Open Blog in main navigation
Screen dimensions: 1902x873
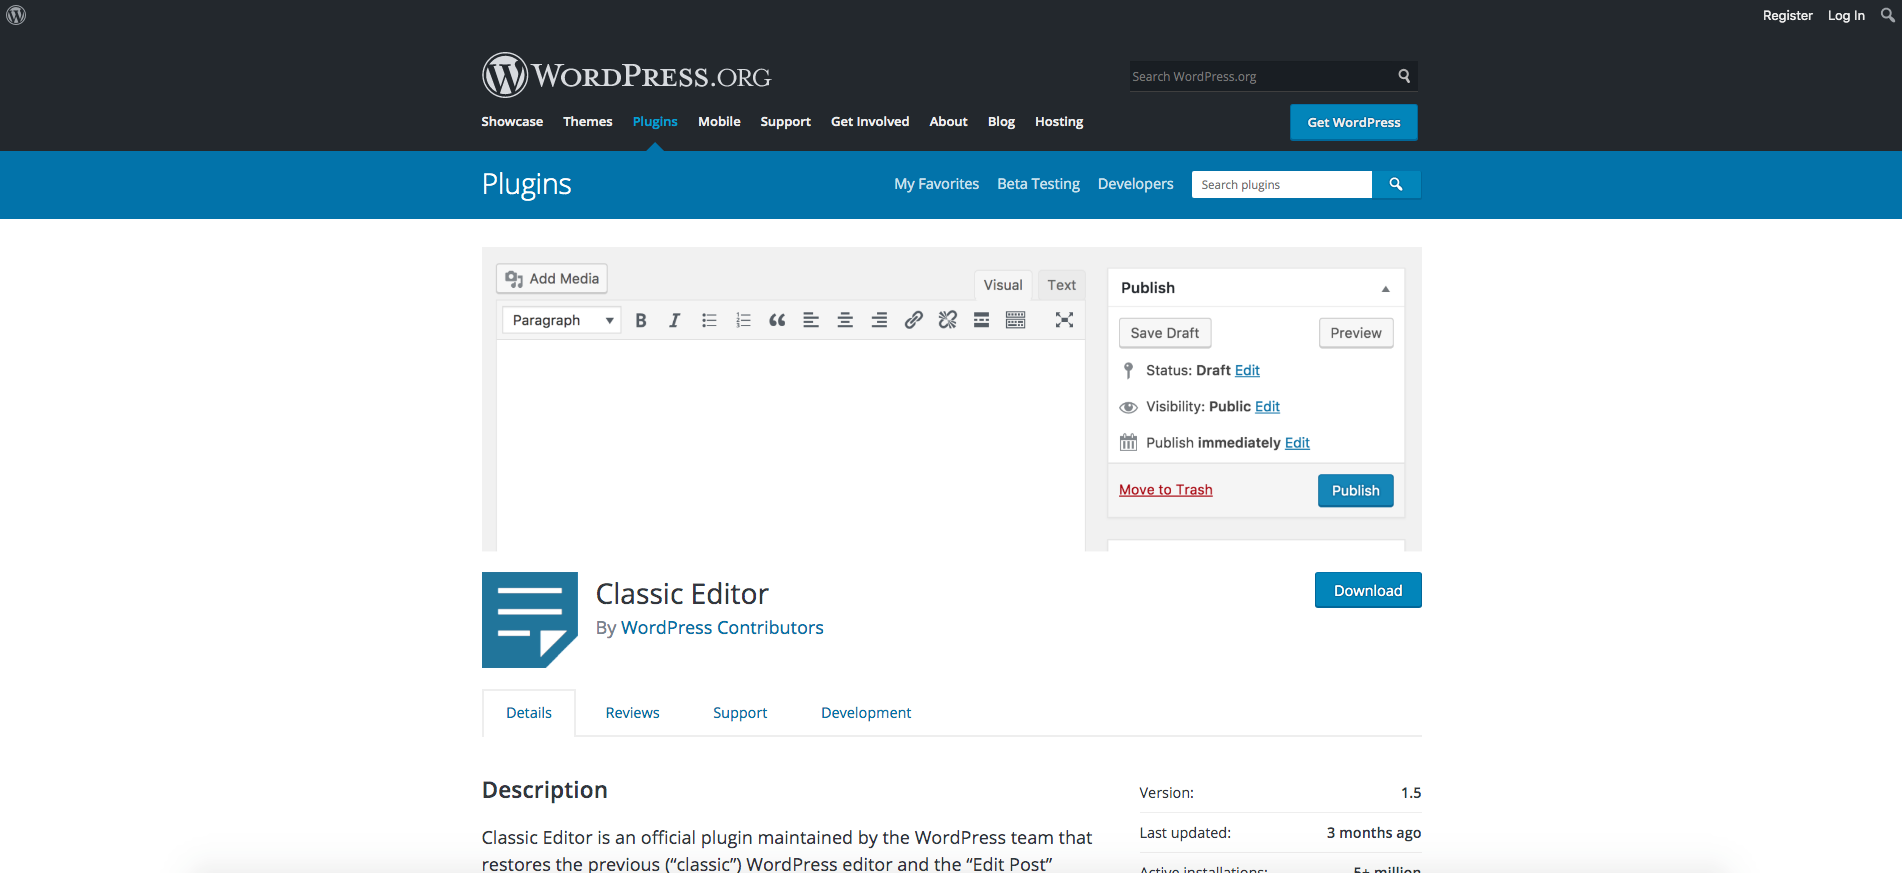click(x=1001, y=122)
